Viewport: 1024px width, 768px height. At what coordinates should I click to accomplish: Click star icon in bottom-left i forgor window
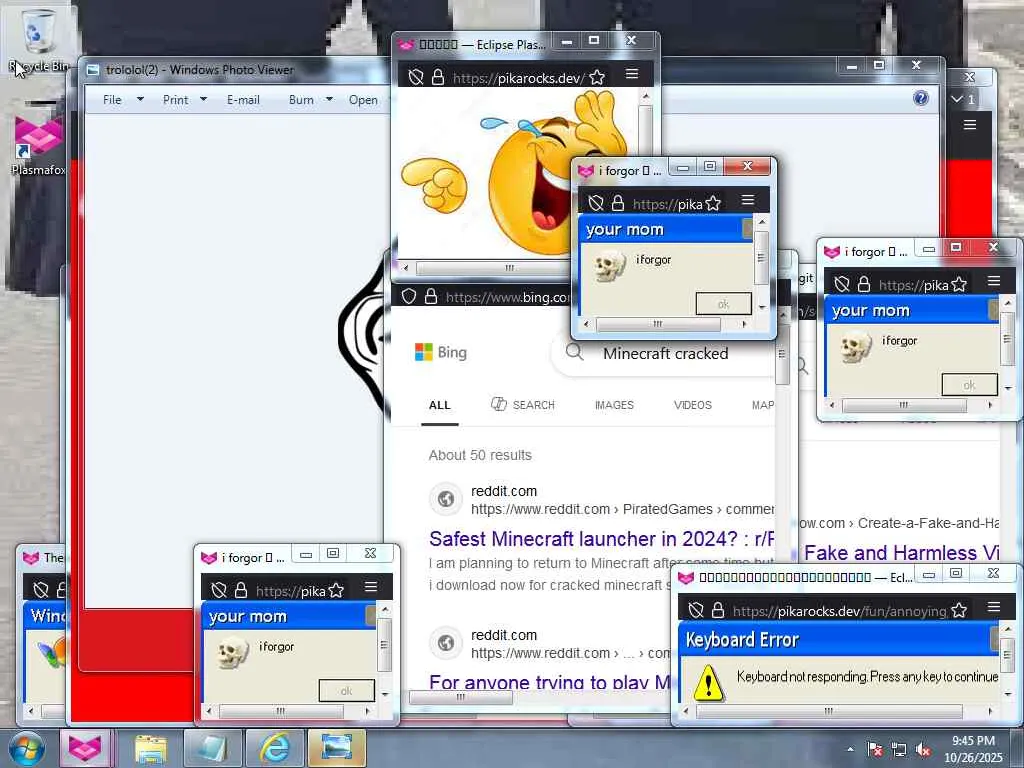pyautogui.click(x=336, y=590)
